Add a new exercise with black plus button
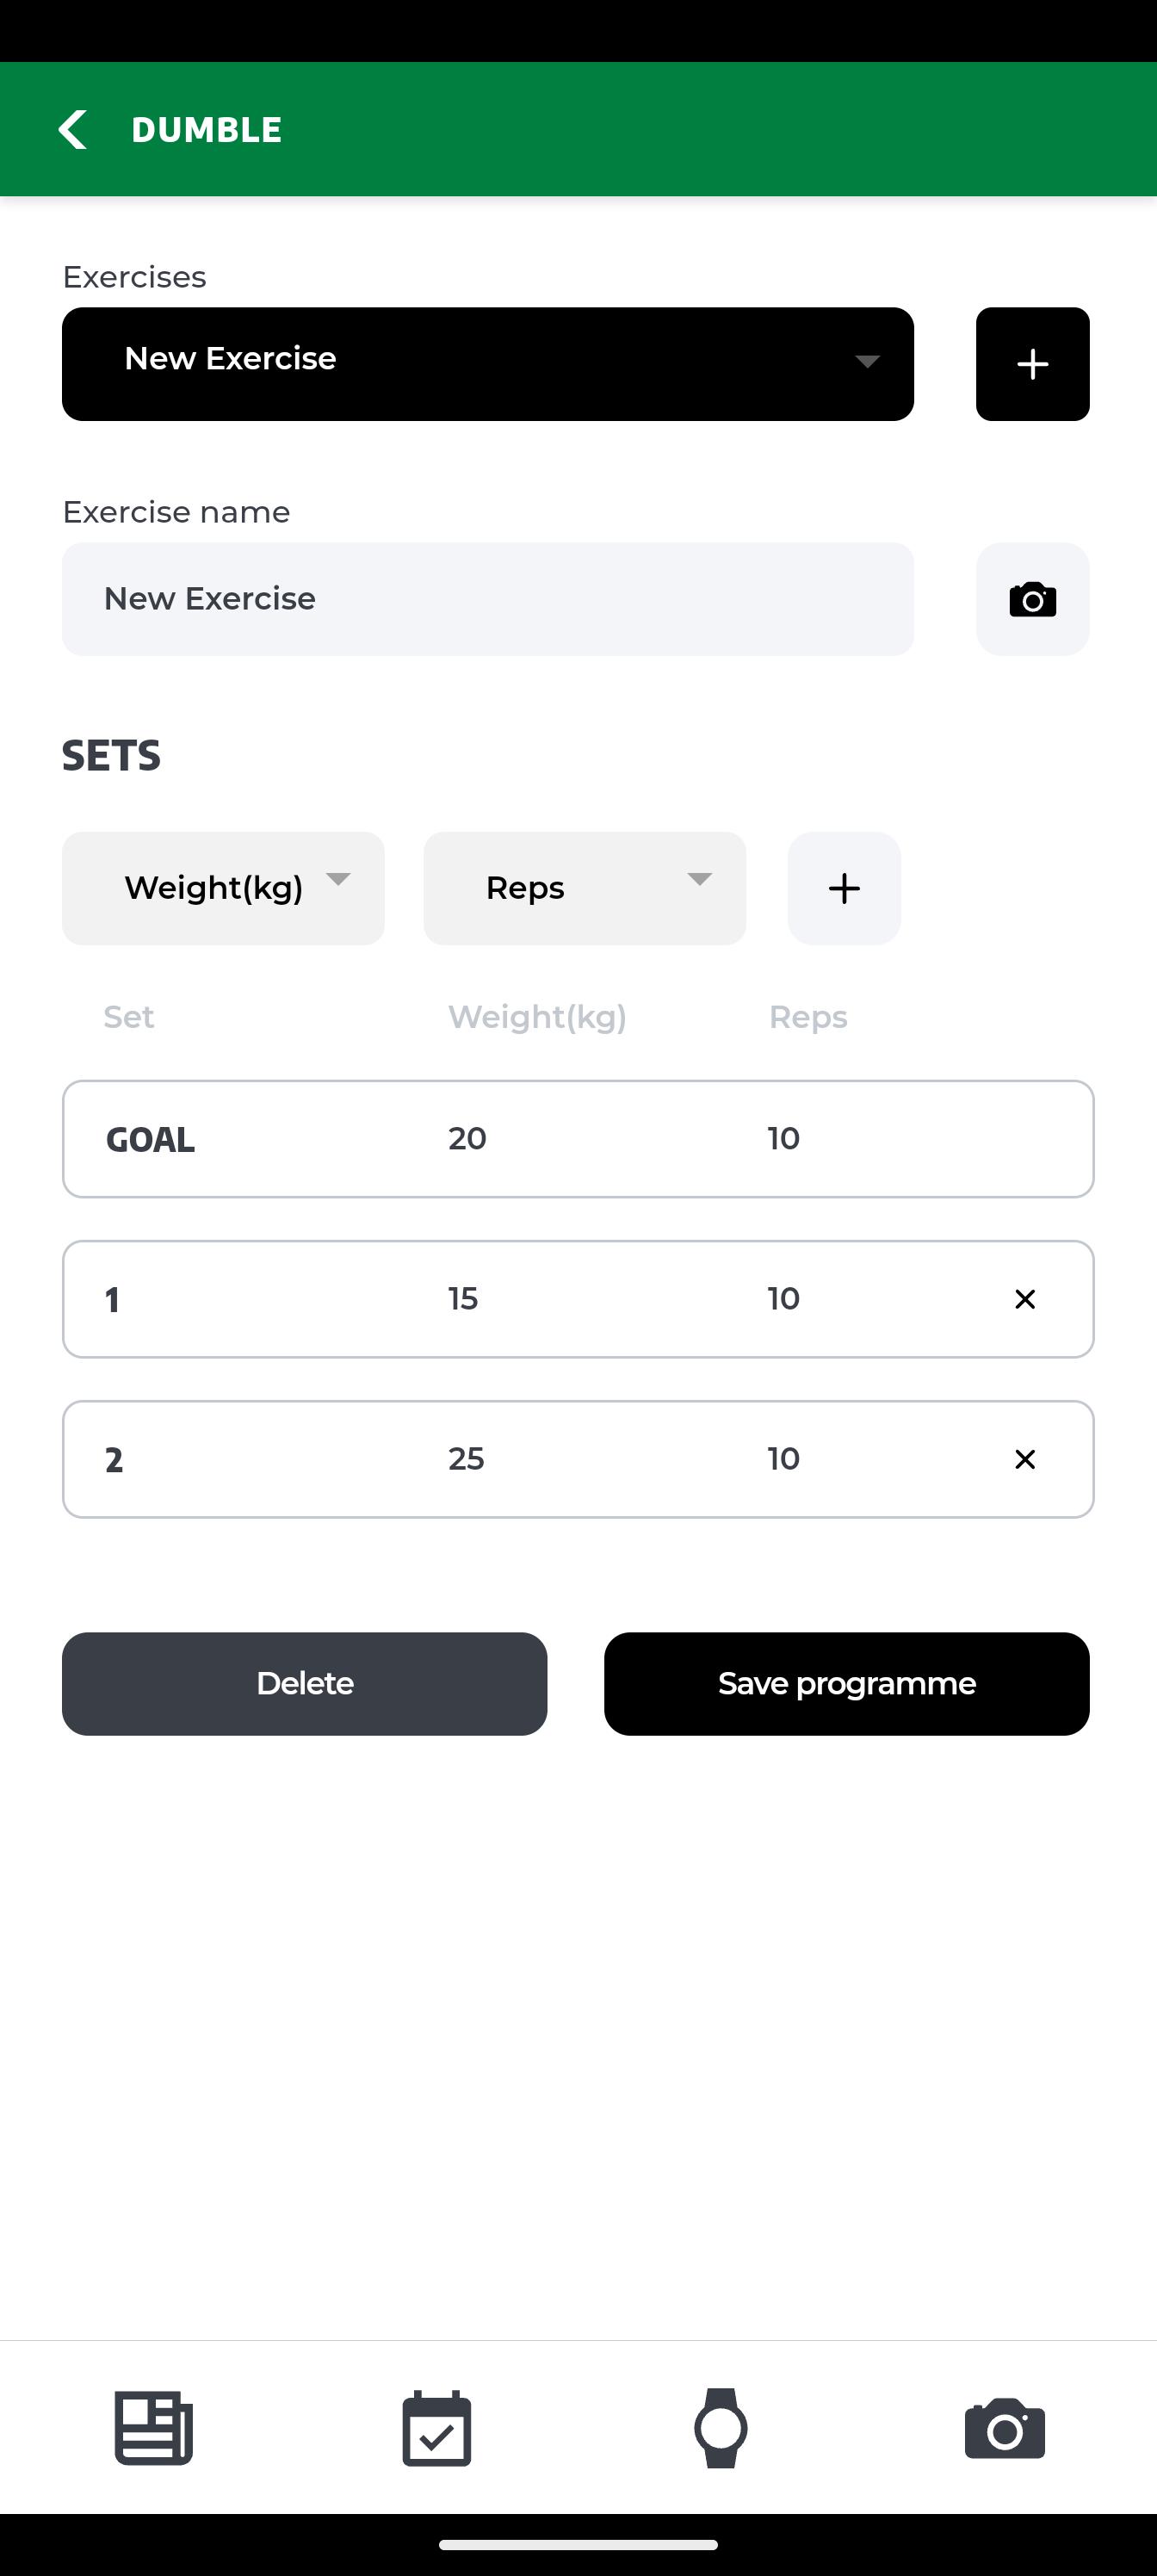 click(x=1032, y=364)
